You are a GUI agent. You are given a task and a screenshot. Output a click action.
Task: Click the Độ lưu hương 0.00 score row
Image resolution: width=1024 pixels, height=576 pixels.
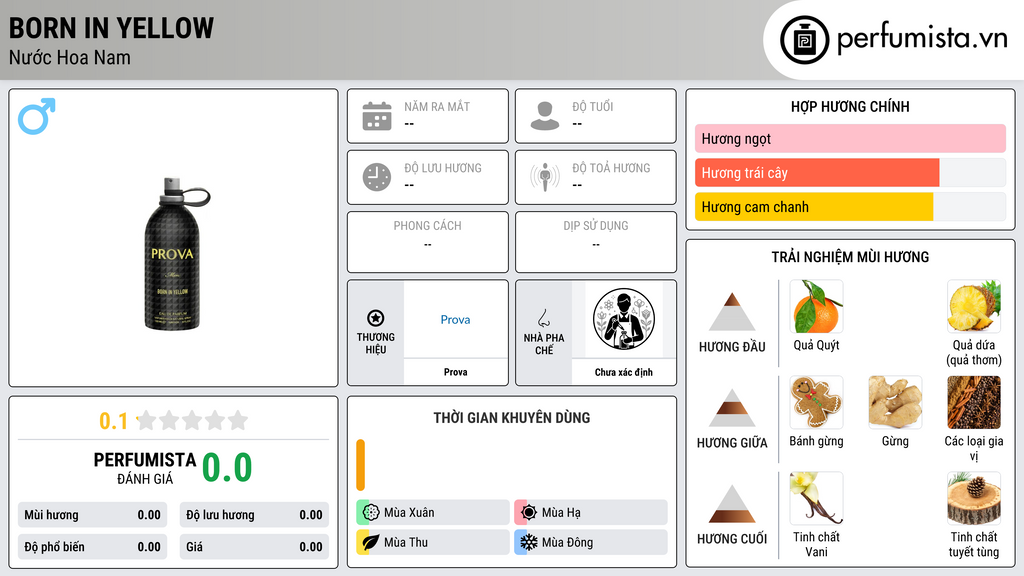254,515
